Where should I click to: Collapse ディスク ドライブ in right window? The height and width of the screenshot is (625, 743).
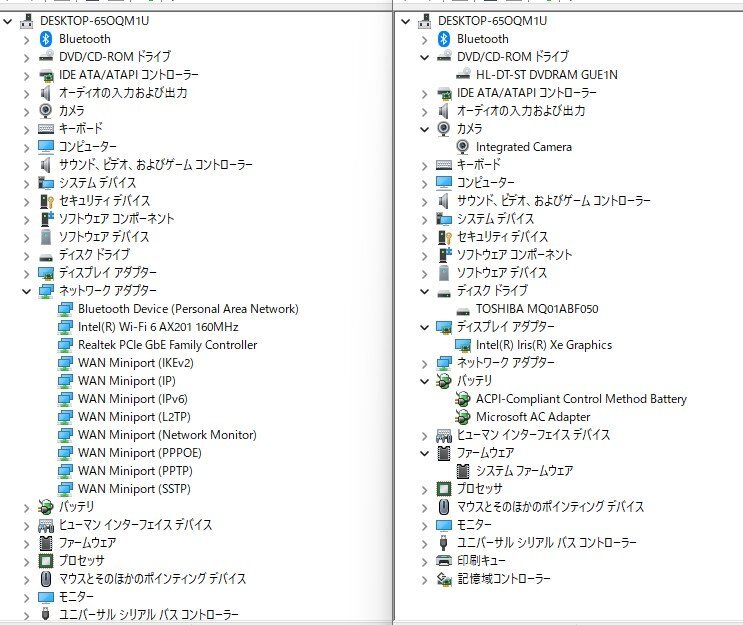tap(425, 291)
